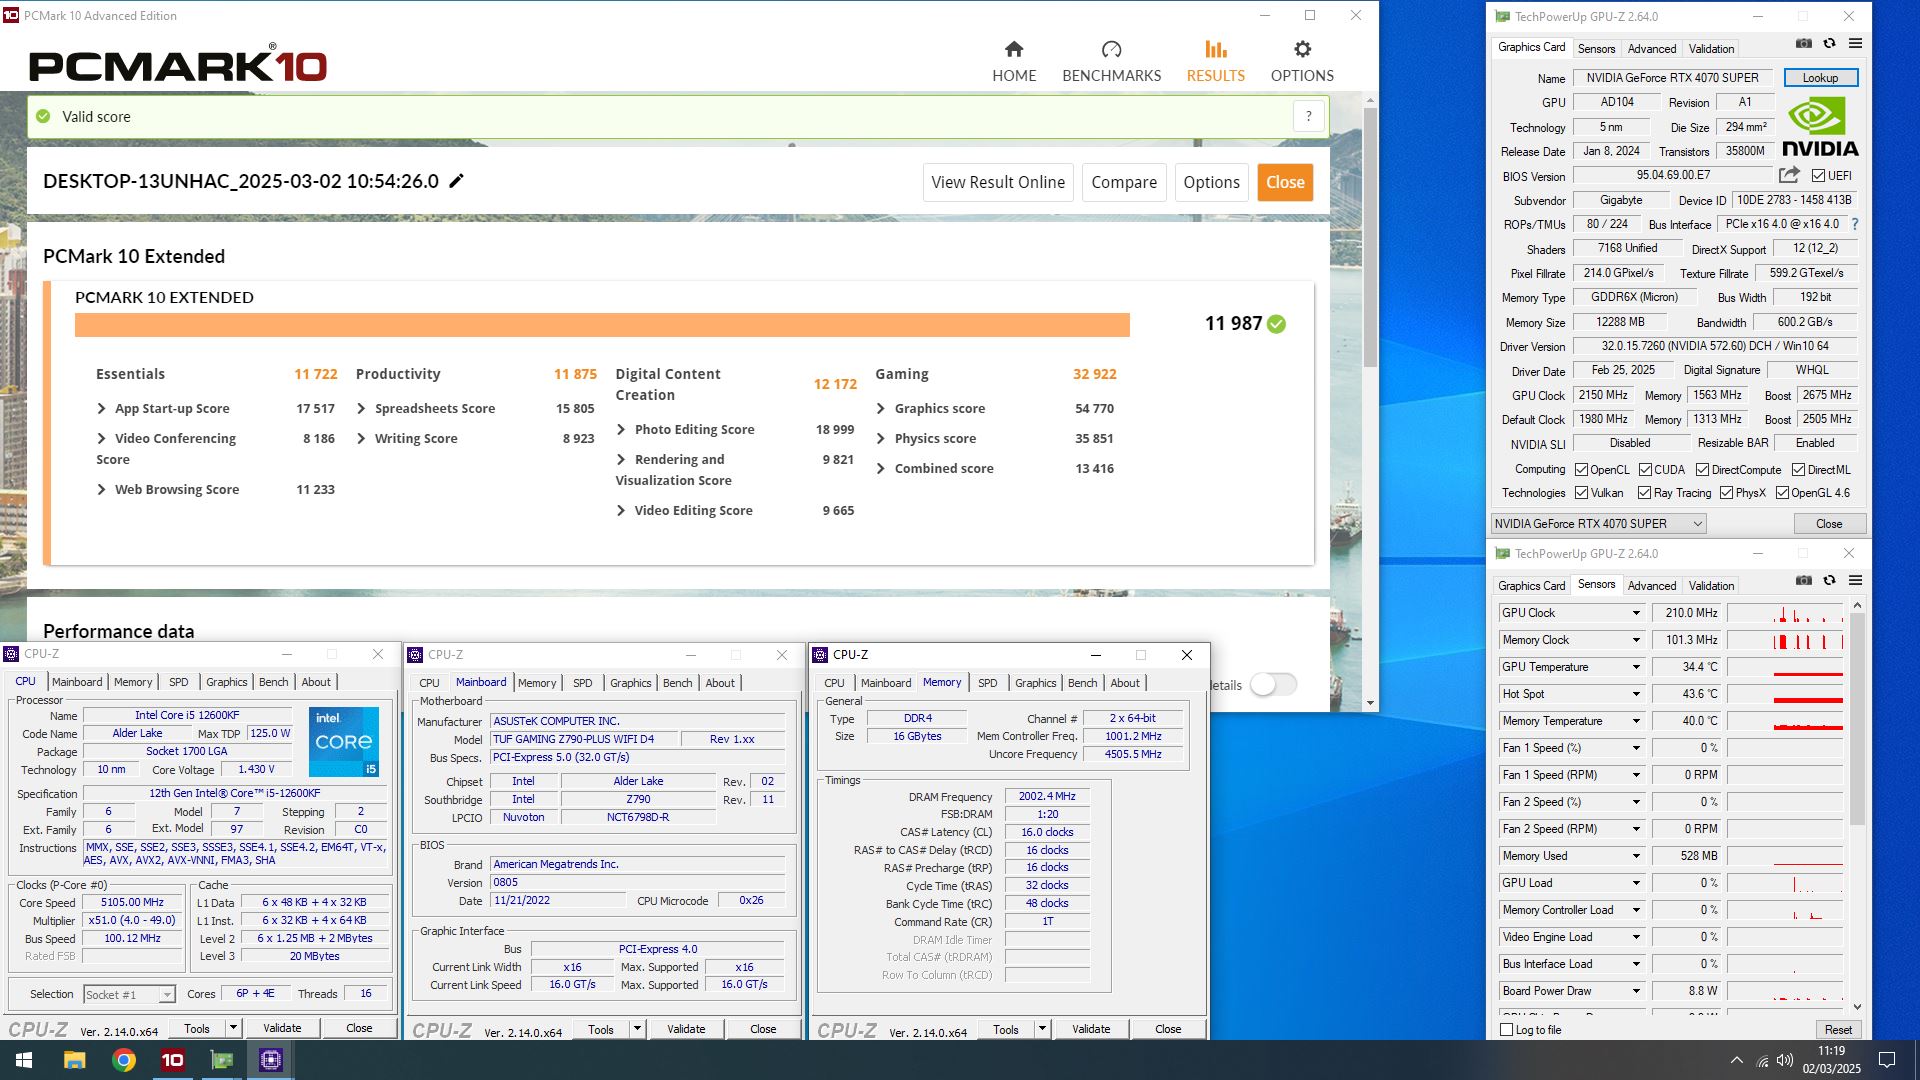Click orange Close button in PCMark
1920x1080 pixels.
pos(1285,182)
